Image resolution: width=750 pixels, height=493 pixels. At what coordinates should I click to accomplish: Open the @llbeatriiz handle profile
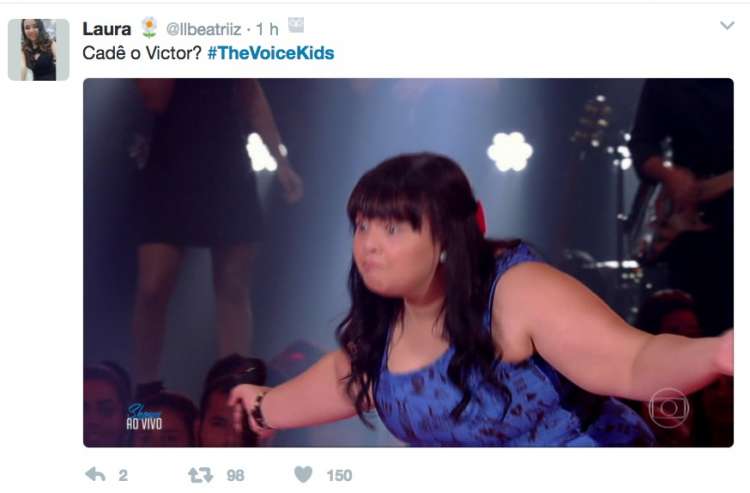coord(203,29)
